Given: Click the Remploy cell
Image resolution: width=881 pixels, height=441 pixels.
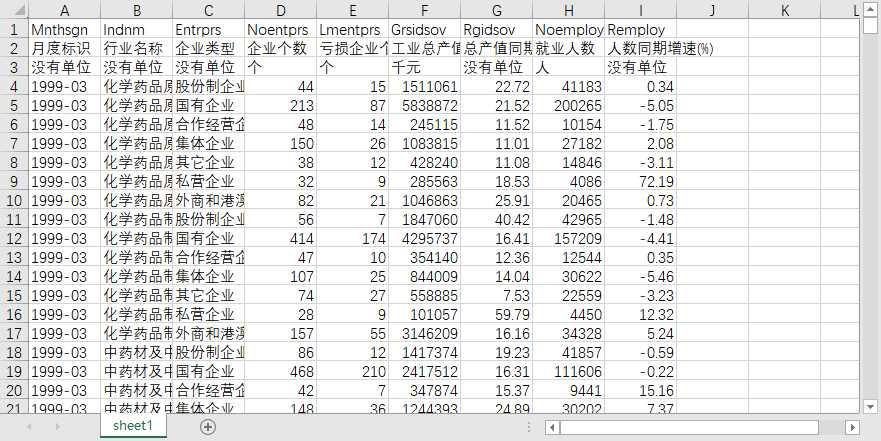Looking at the screenshot, I should [641, 29].
